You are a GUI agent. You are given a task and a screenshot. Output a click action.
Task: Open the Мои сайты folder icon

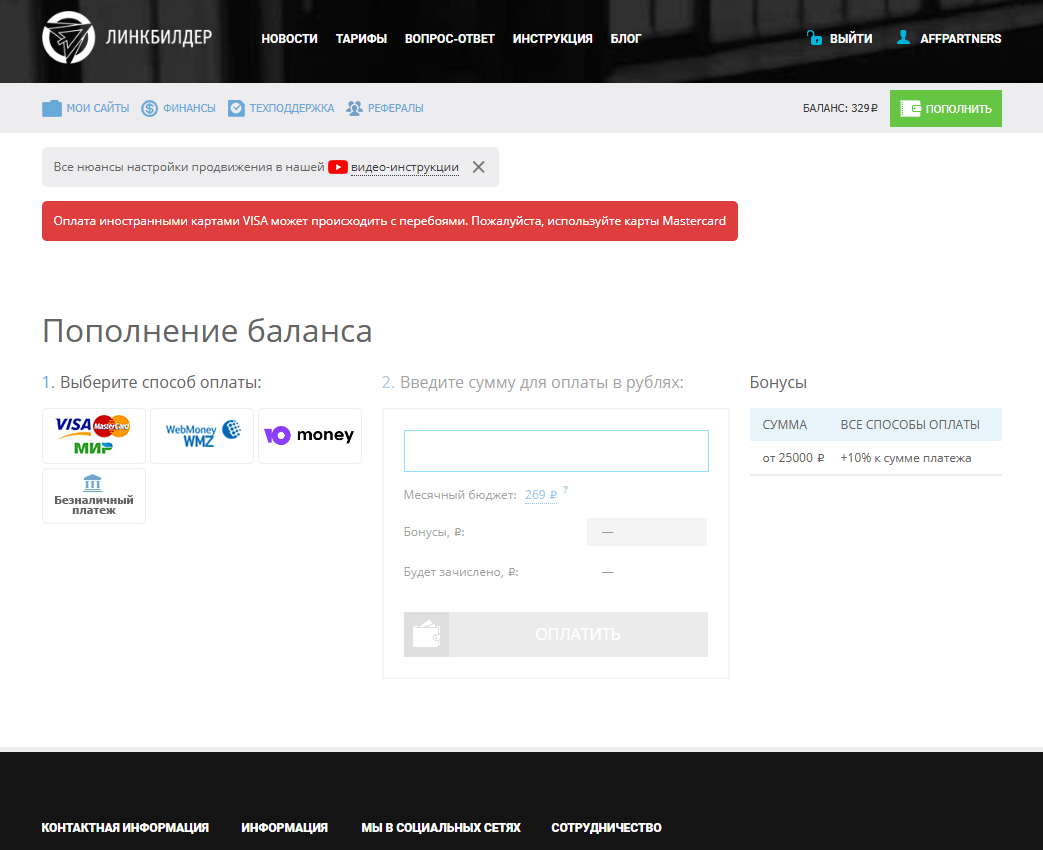point(52,108)
